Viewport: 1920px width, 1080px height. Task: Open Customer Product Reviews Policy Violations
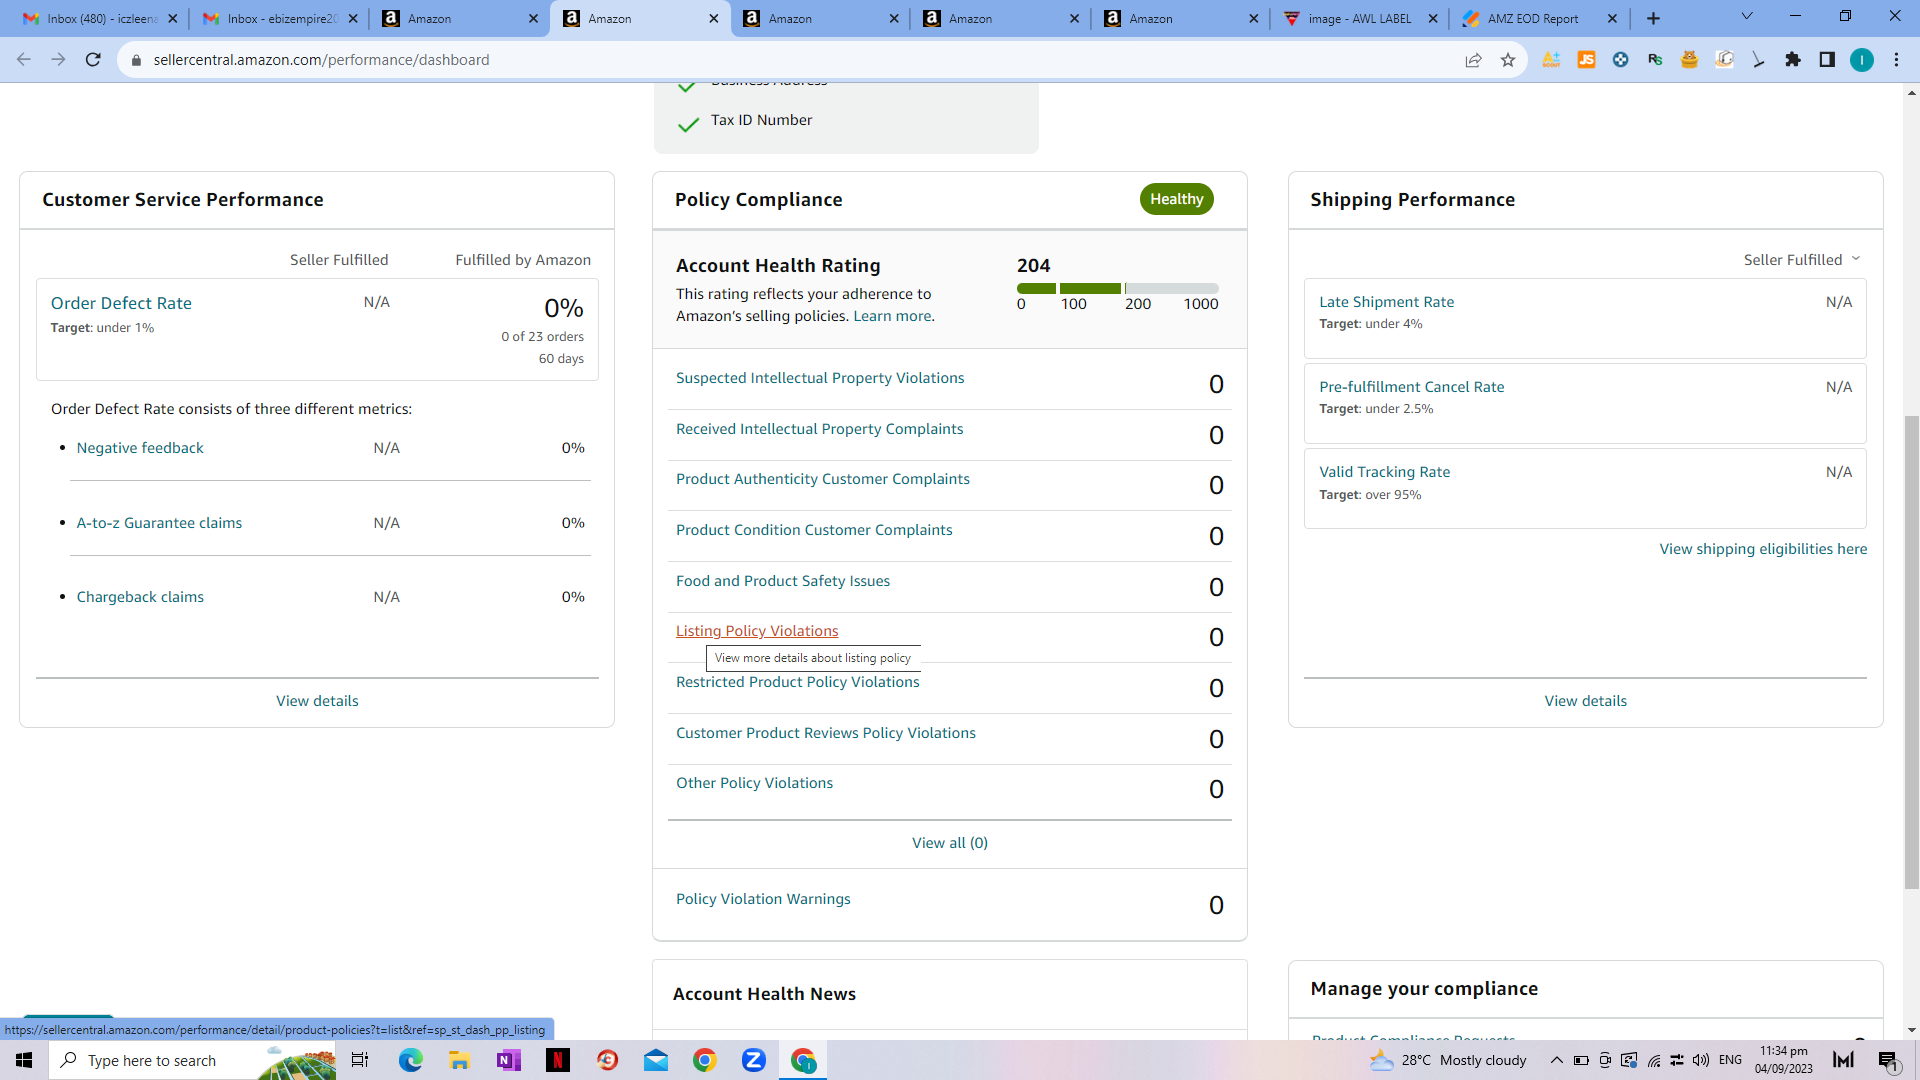(x=826, y=733)
